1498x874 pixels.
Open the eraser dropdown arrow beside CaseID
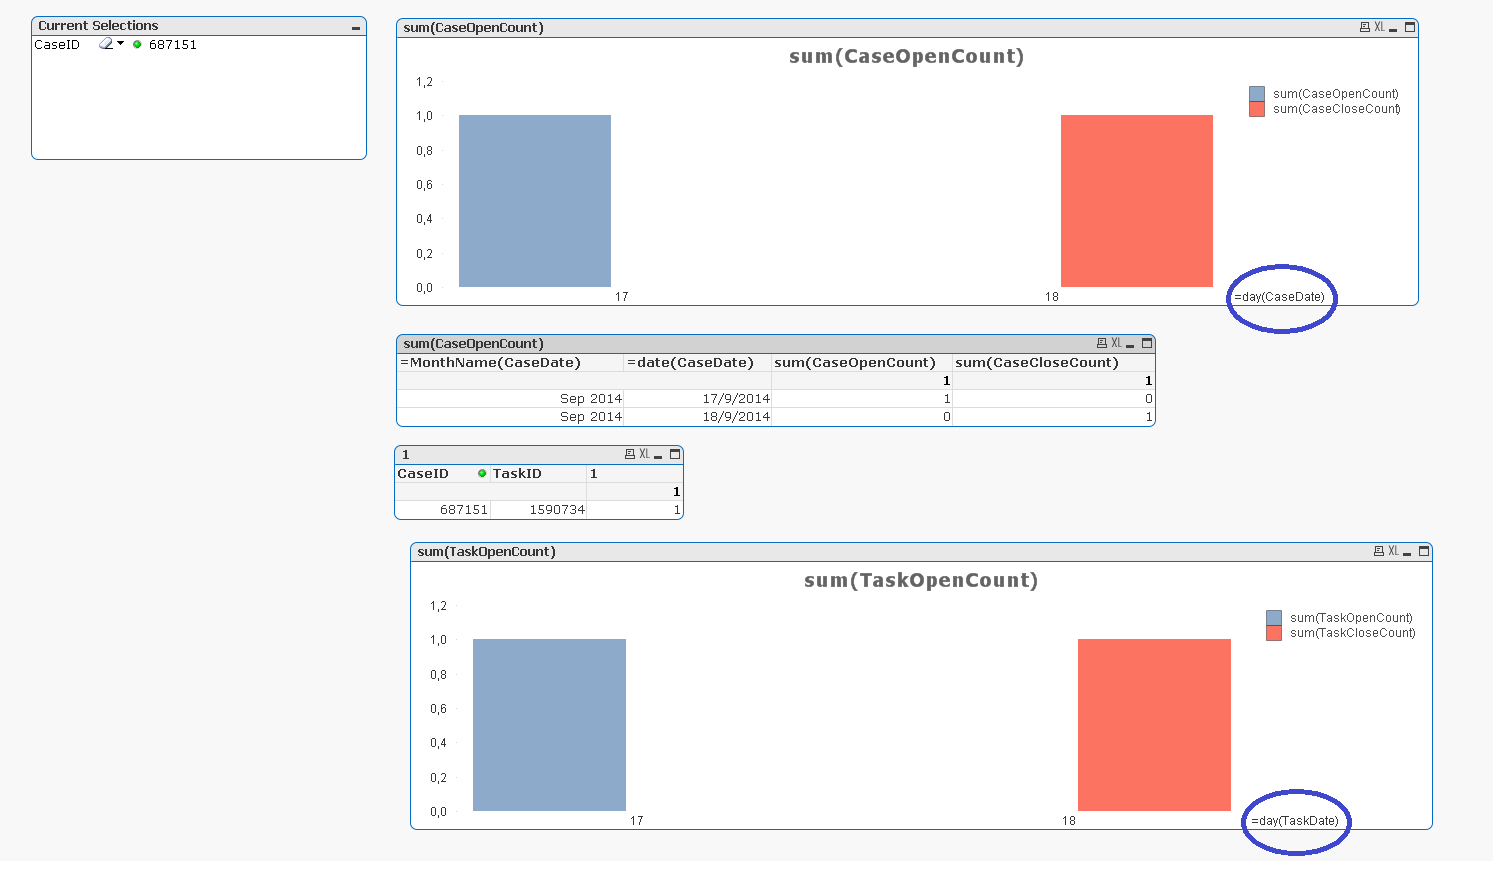point(119,44)
